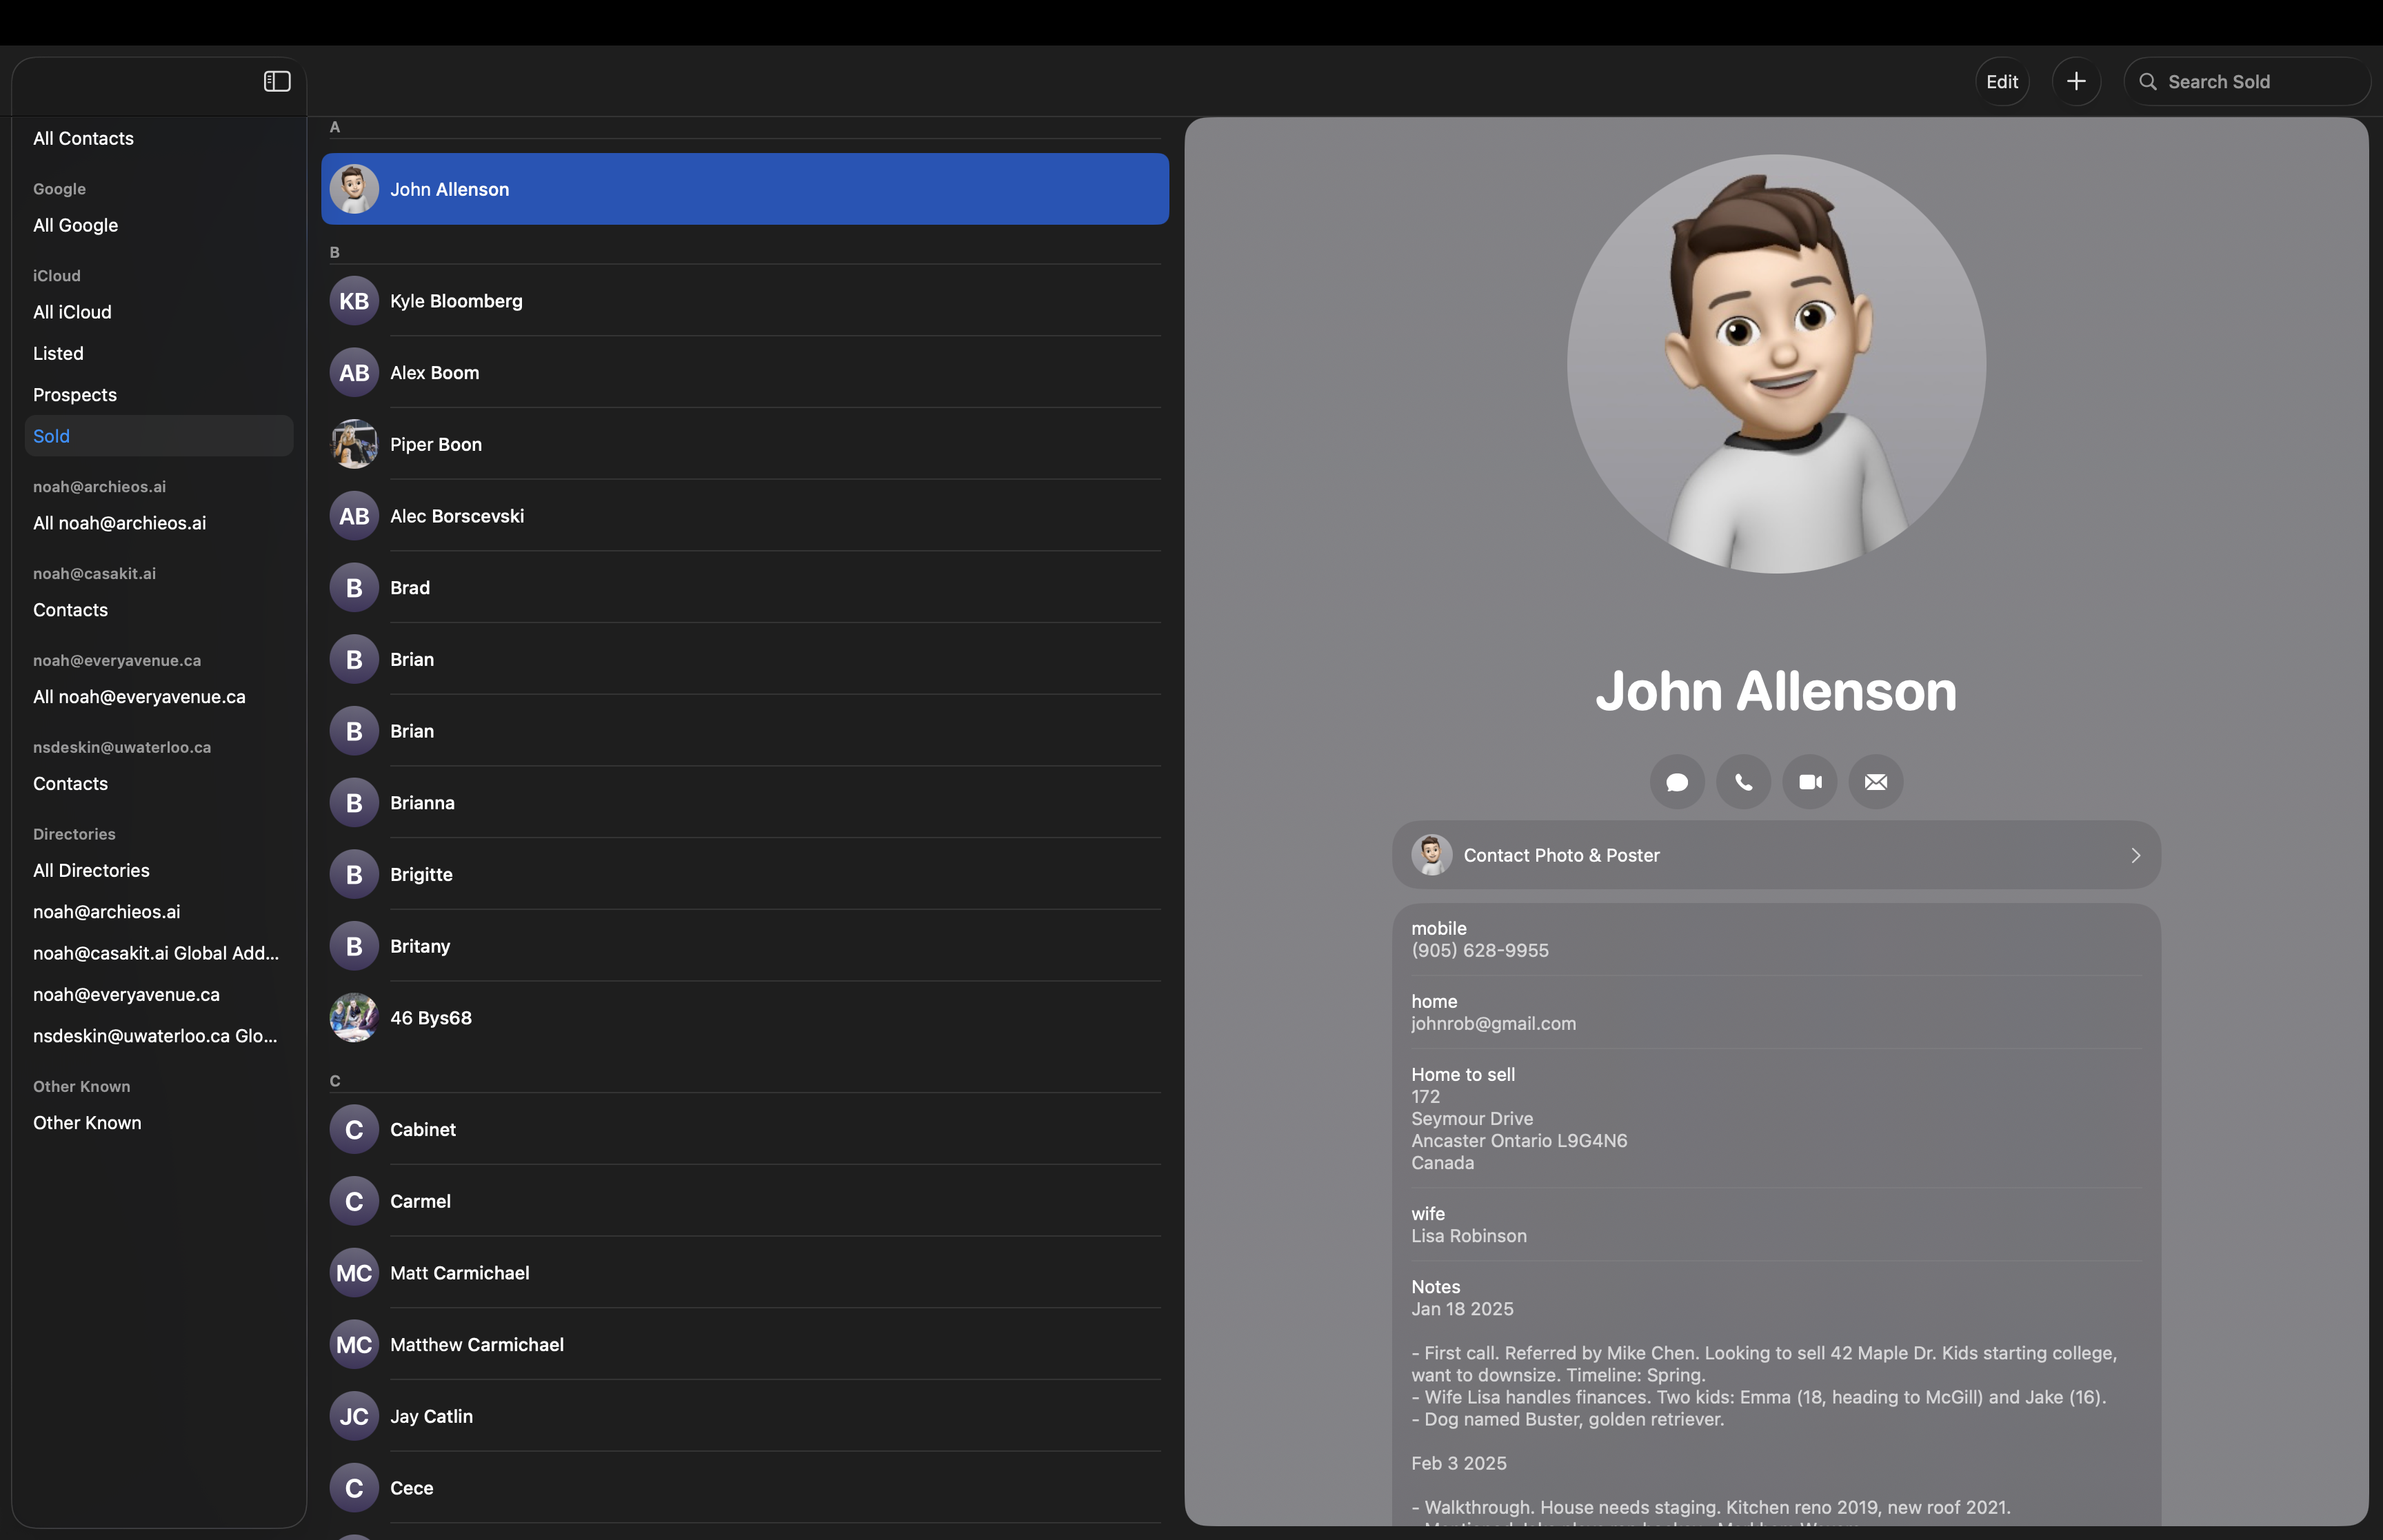Image resolution: width=2383 pixels, height=1540 pixels.
Task: Call John Allenson using the phone icon
Action: pyautogui.click(x=1742, y=782)
